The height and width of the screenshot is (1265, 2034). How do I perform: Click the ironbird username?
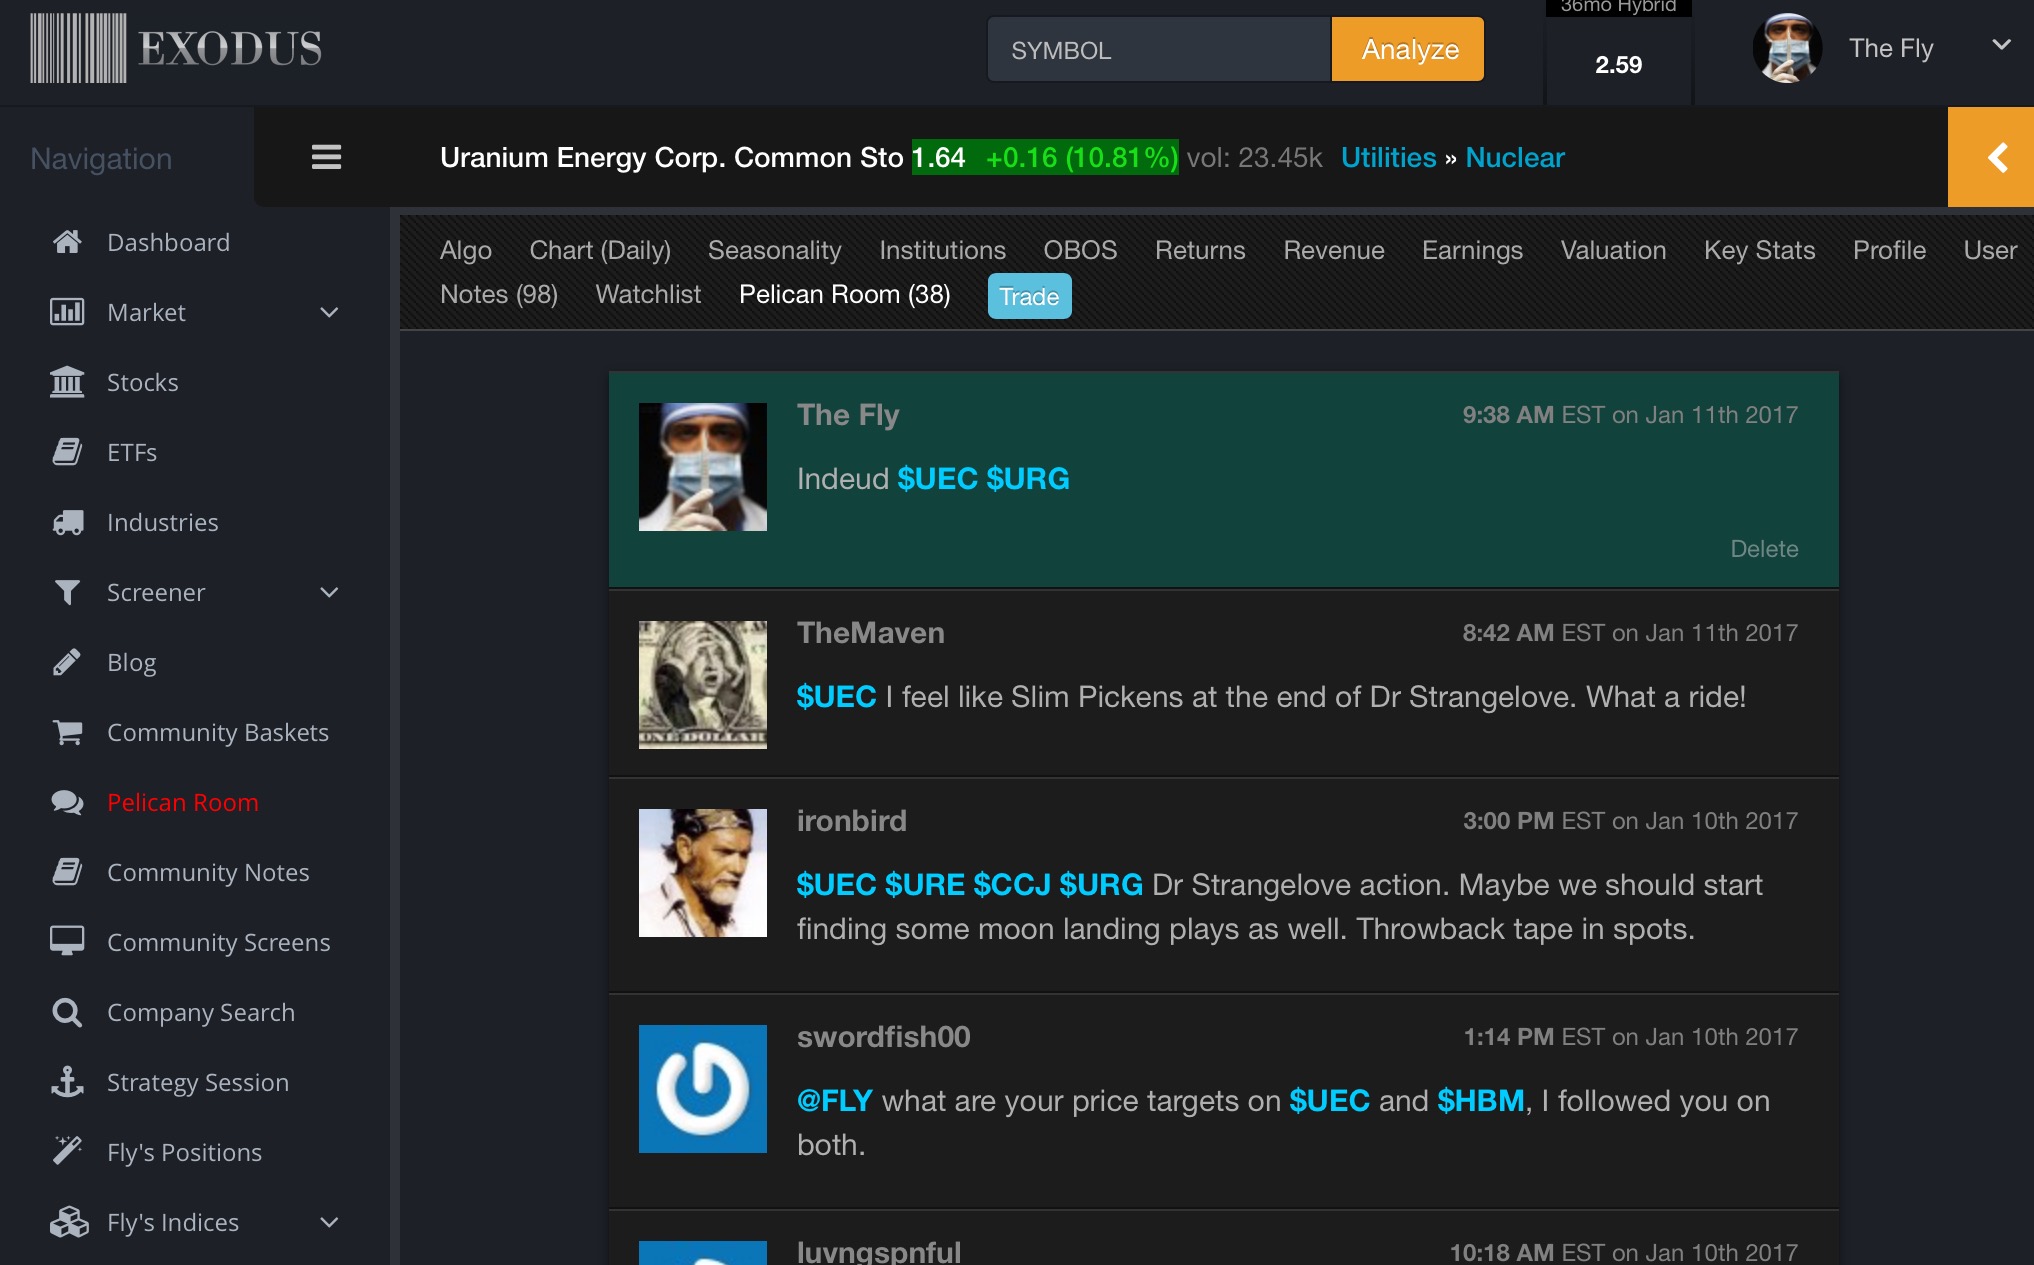point(852,820)
